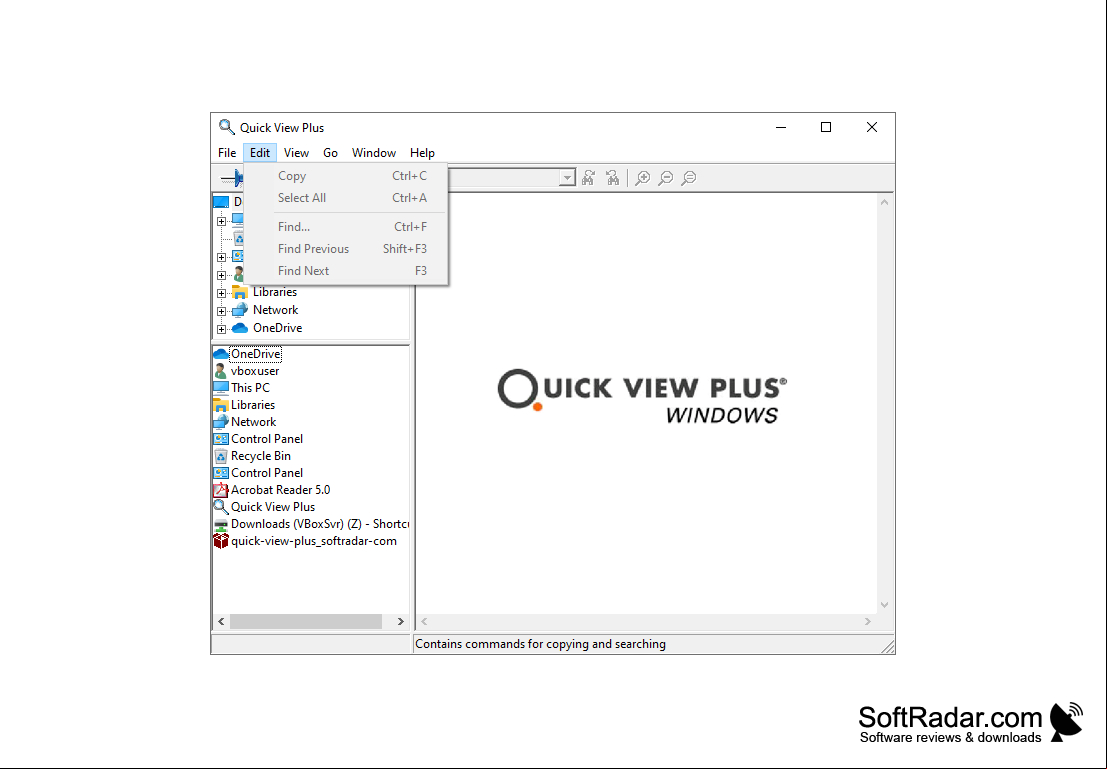This screenshot has width=1107, height=769.
Task: Select the Recycle Bin icon in file list
Action: 221,455
